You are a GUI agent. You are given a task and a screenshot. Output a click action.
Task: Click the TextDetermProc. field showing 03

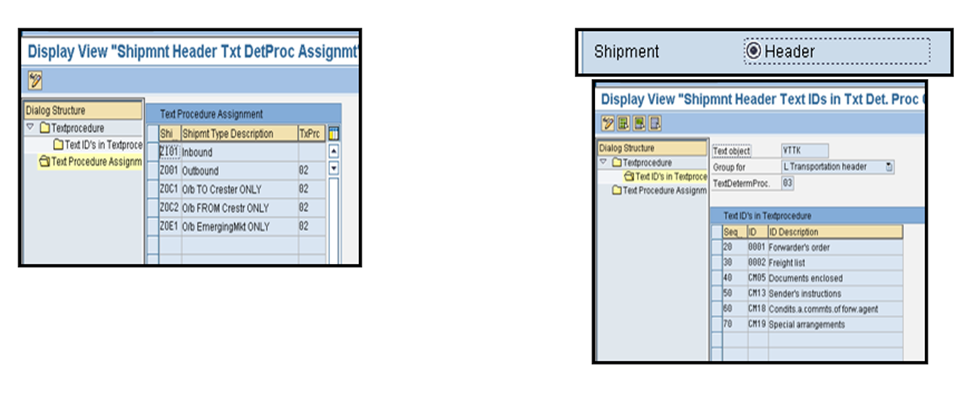pos(787,183)
